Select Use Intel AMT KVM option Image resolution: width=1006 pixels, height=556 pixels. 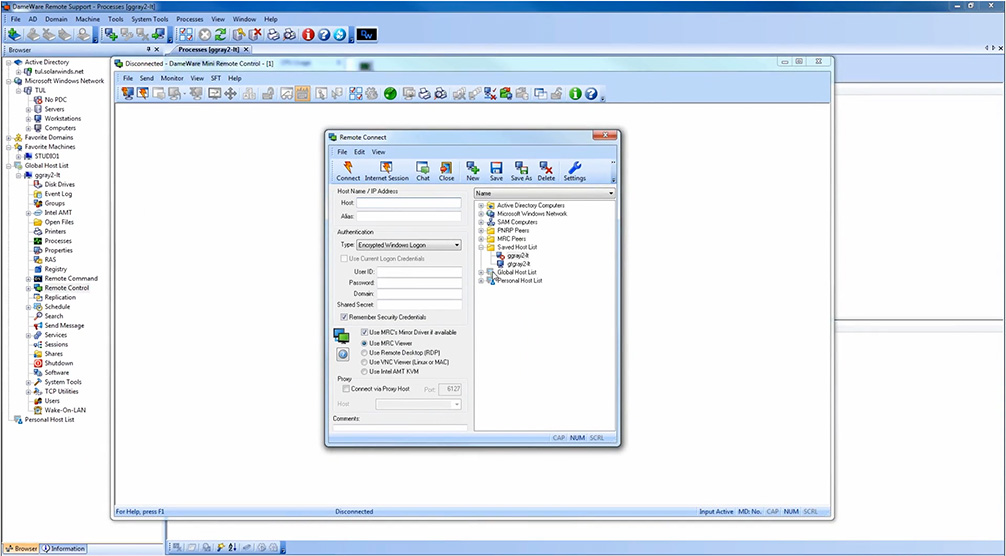364,371
